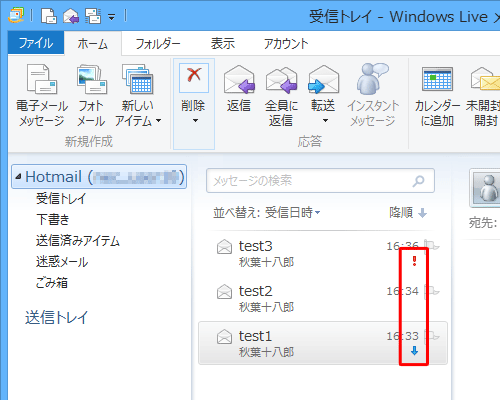Image resolution: width=500 pixels, height=400 pixels.
Task: Click the メッセージの検索 search field
Action: (x=320, y=181)
